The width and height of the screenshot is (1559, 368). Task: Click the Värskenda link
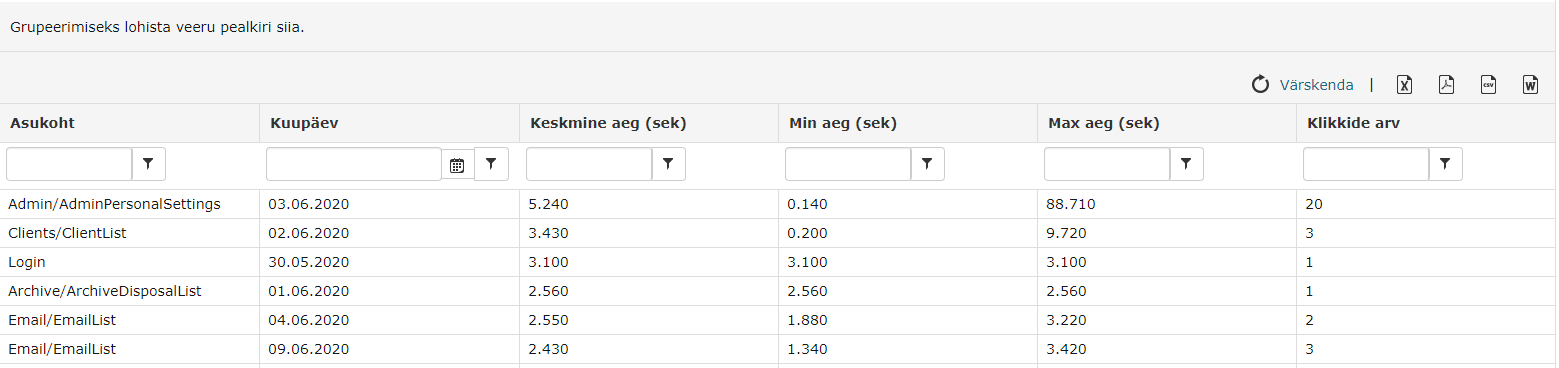(1316, 85)
